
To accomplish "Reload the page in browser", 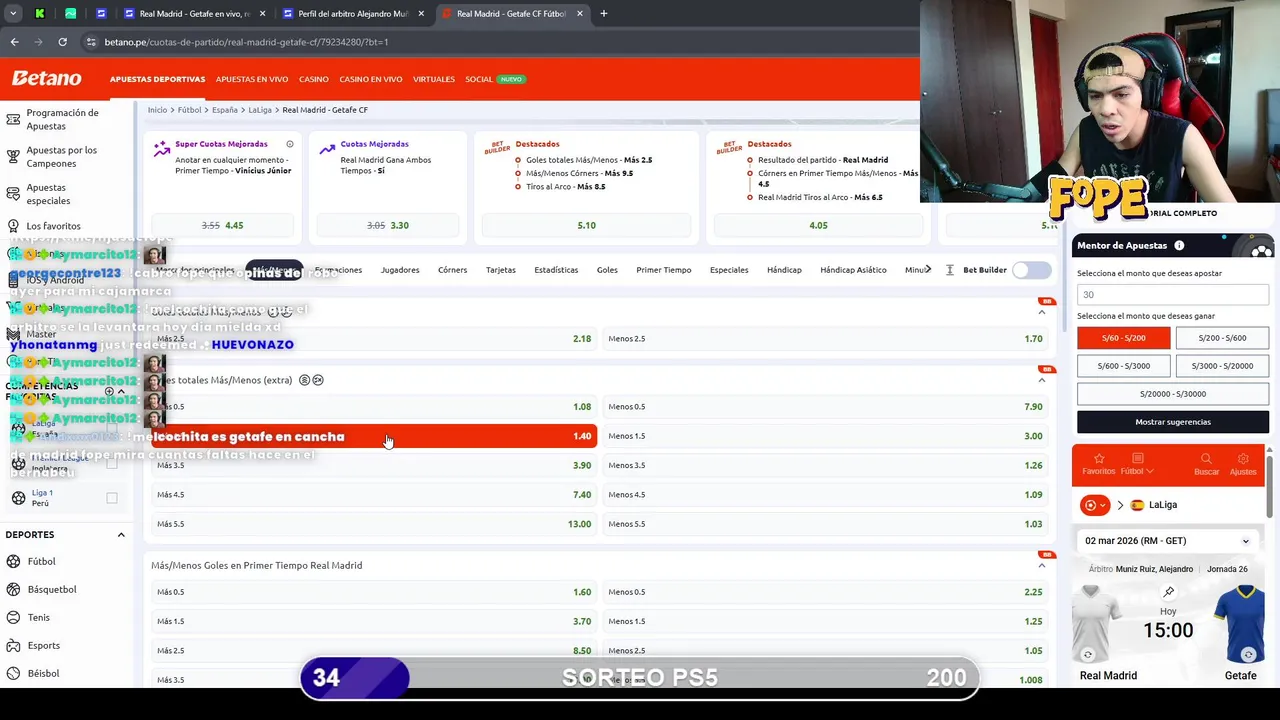I will (62, 42).
